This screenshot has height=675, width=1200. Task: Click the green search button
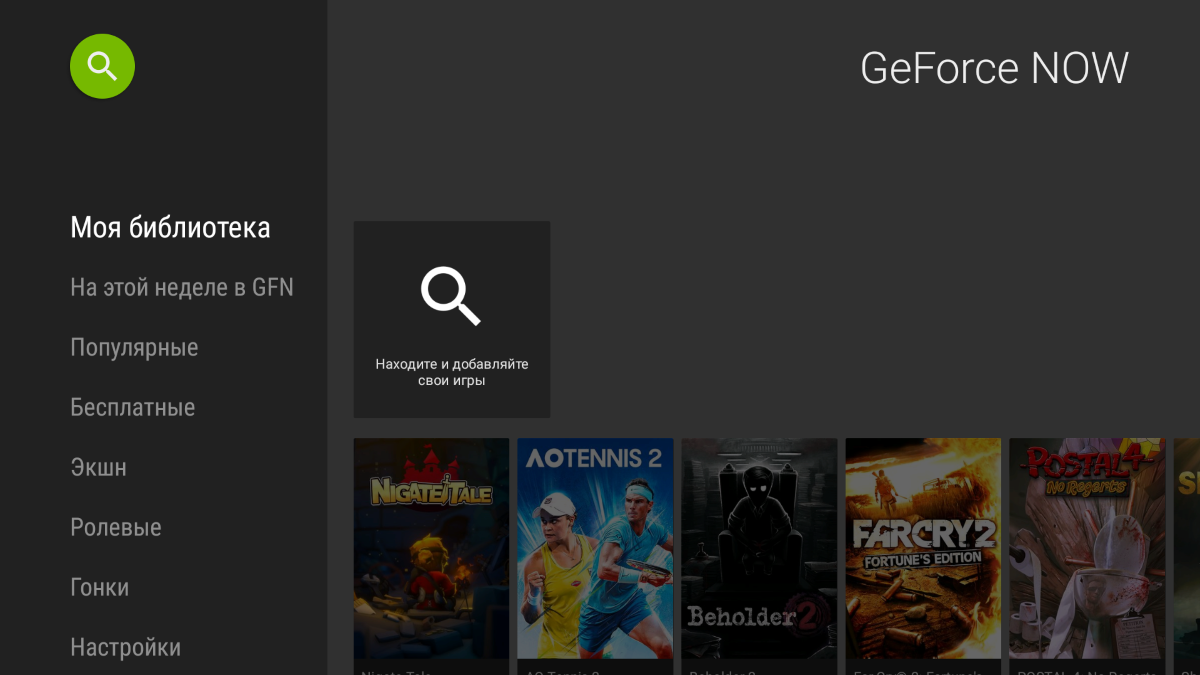[102, 66]
